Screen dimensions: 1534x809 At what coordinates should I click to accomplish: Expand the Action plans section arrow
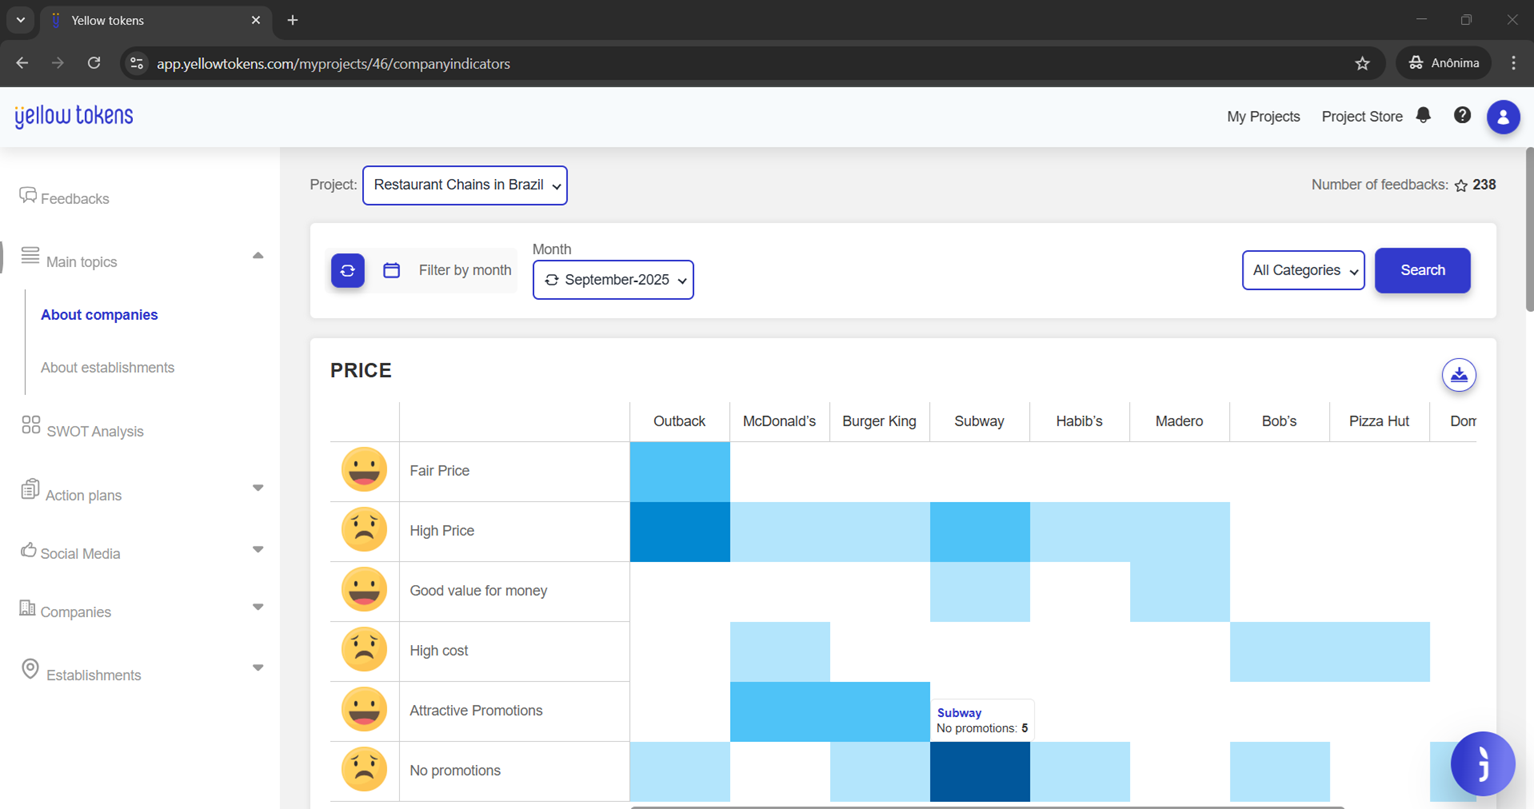coord(258,488)
